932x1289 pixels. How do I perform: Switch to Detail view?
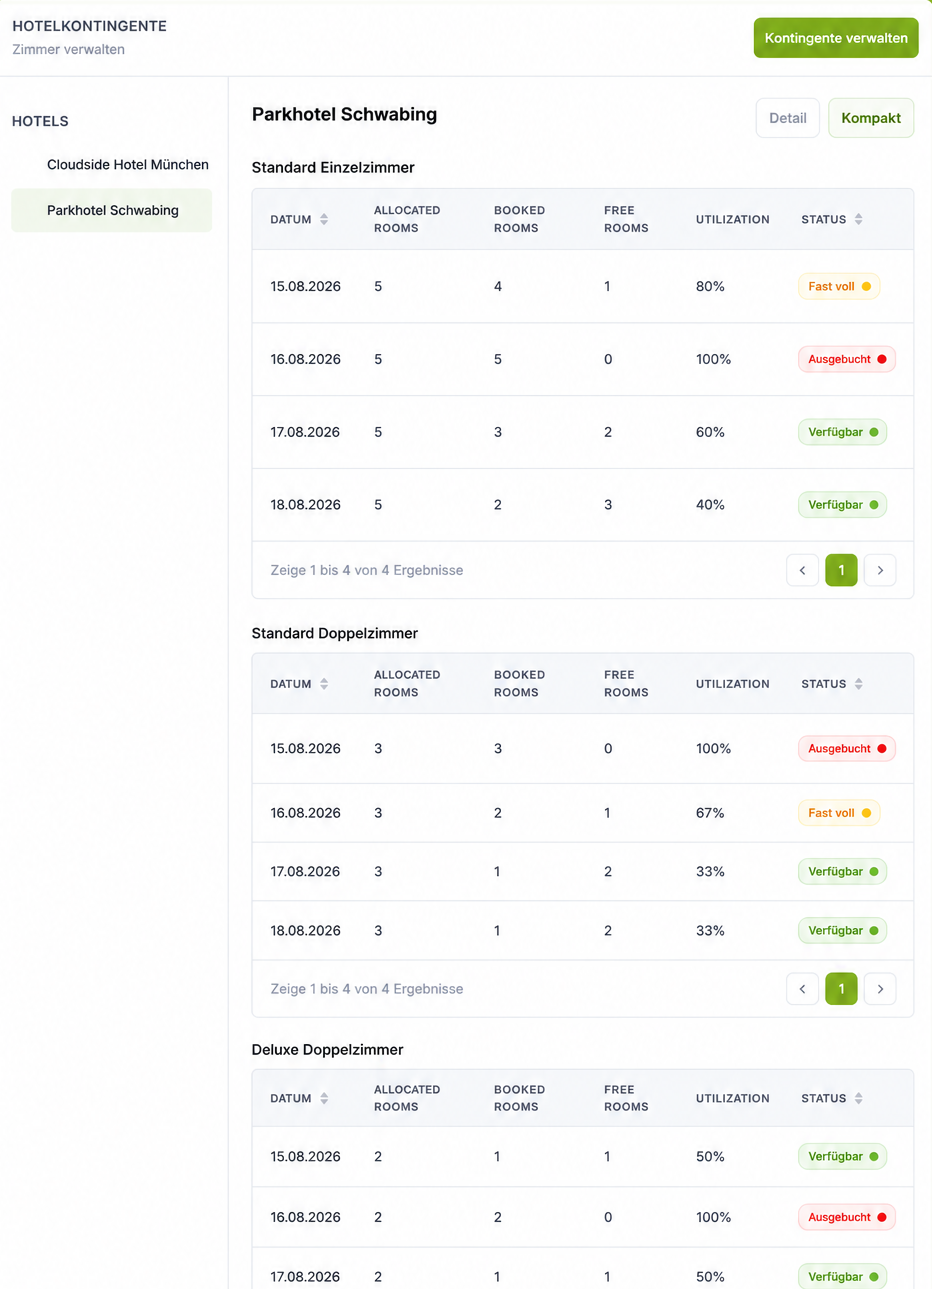[788, 118]
